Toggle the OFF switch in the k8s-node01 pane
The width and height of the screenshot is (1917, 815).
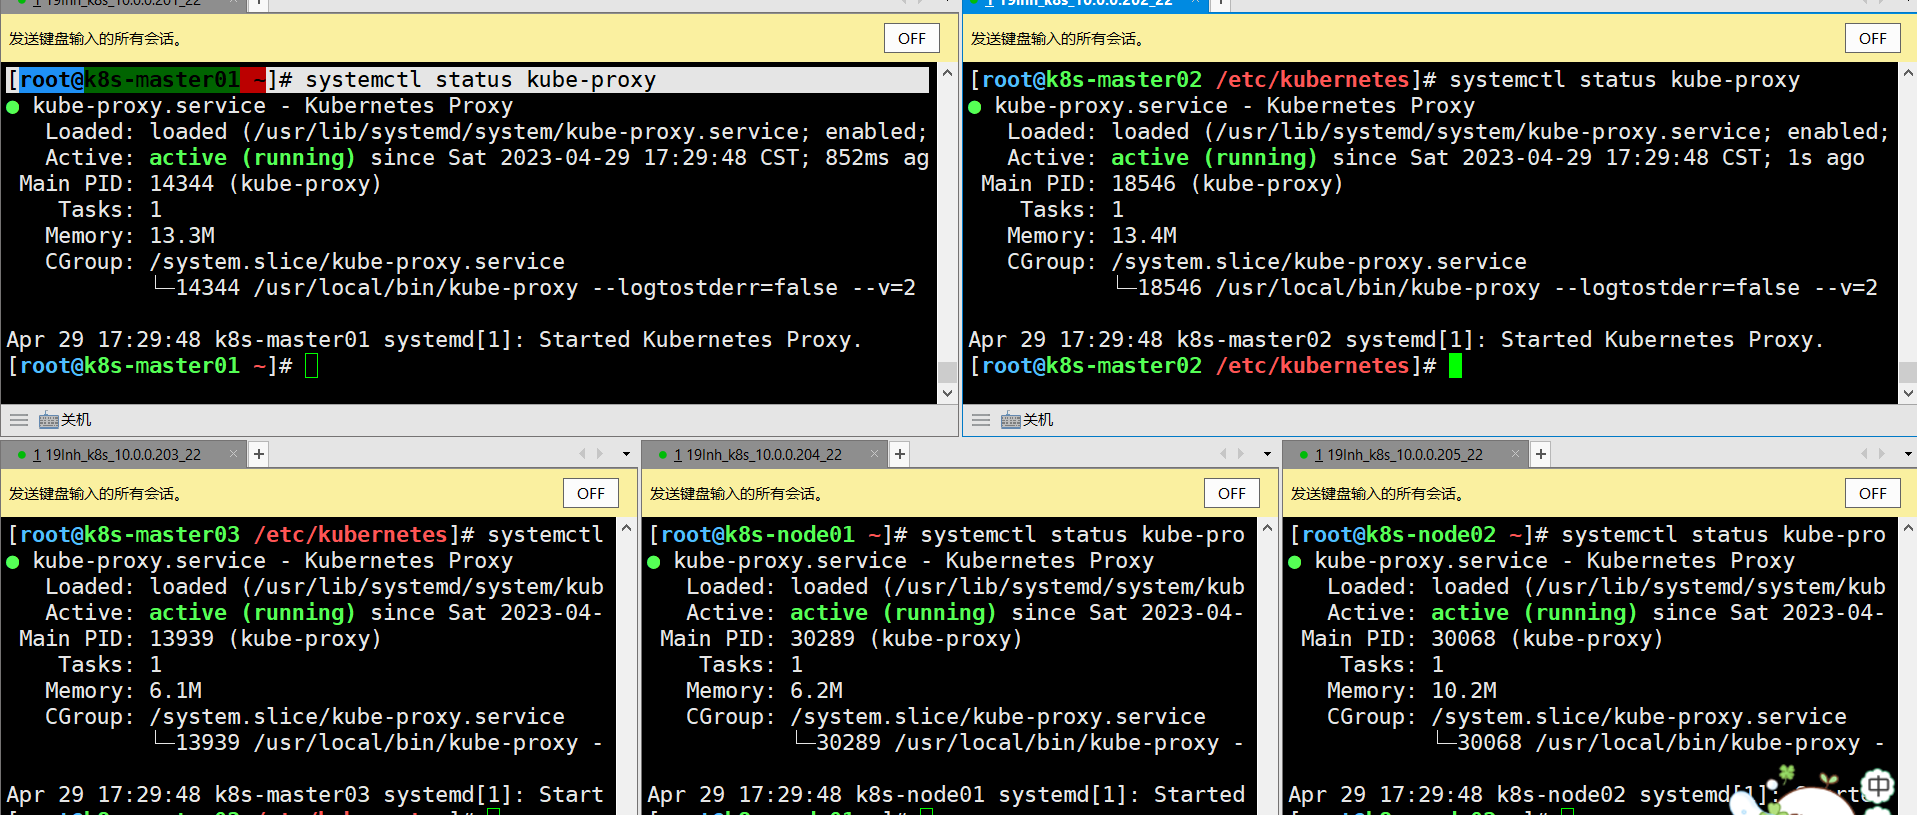tap(1232, 493)
